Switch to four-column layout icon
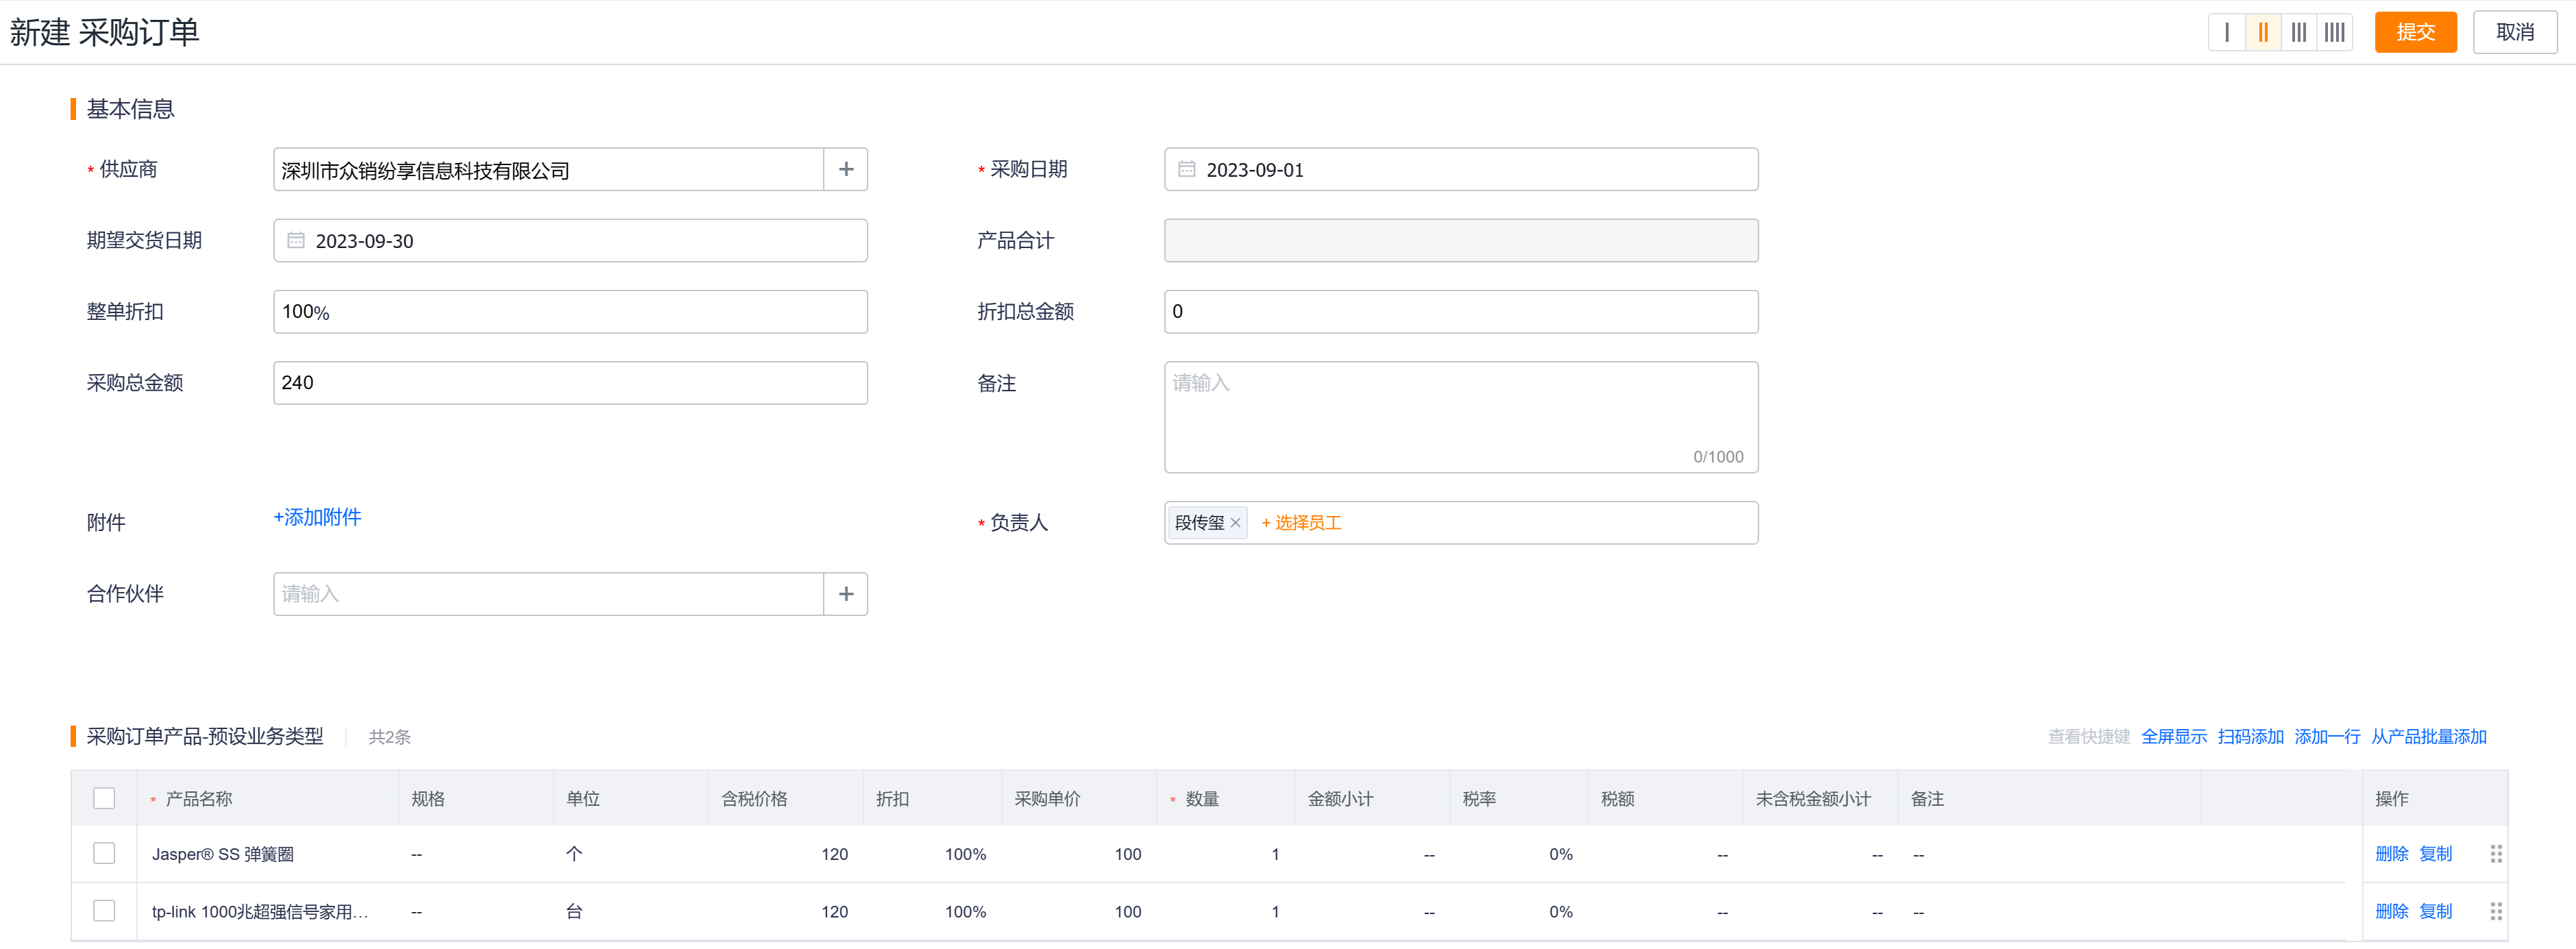Screen dimensions: 2576x949 tap(2334, 32)
